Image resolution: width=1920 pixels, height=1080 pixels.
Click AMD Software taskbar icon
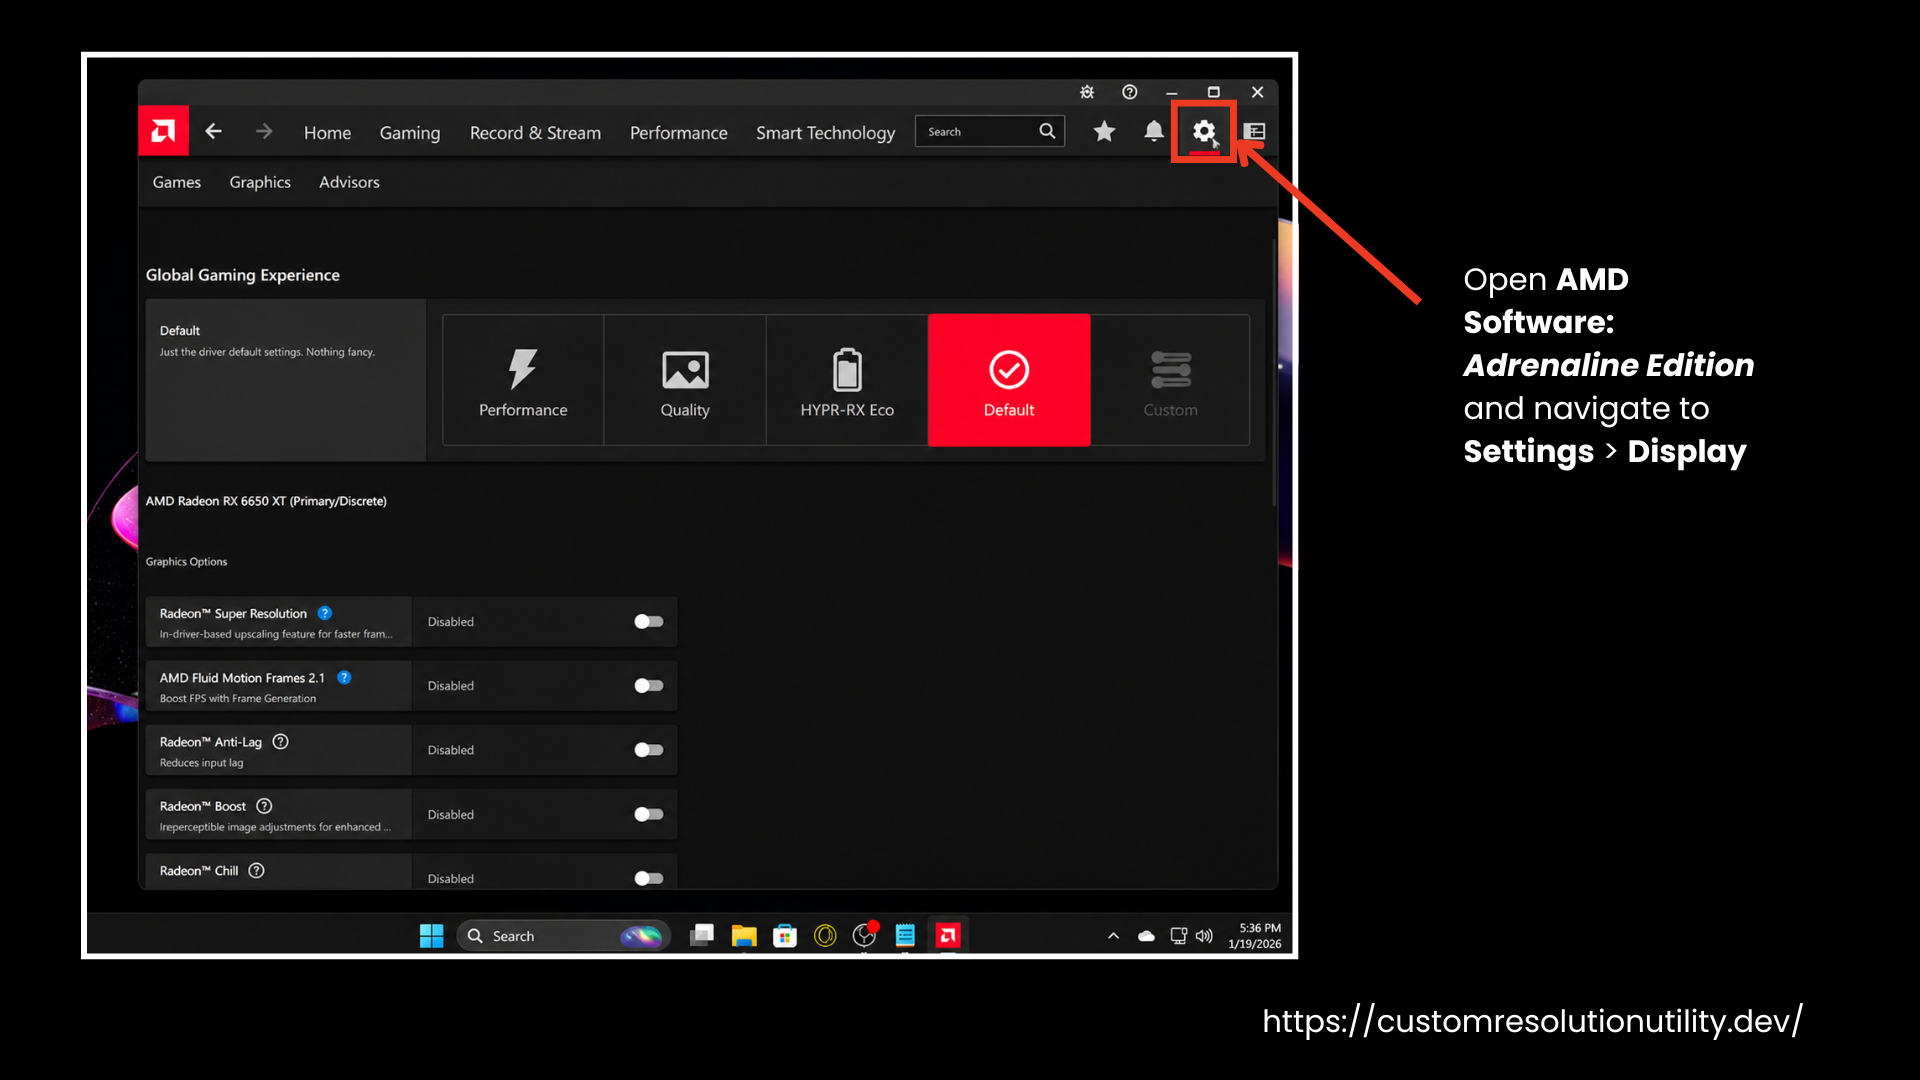(x=948, y=936)
